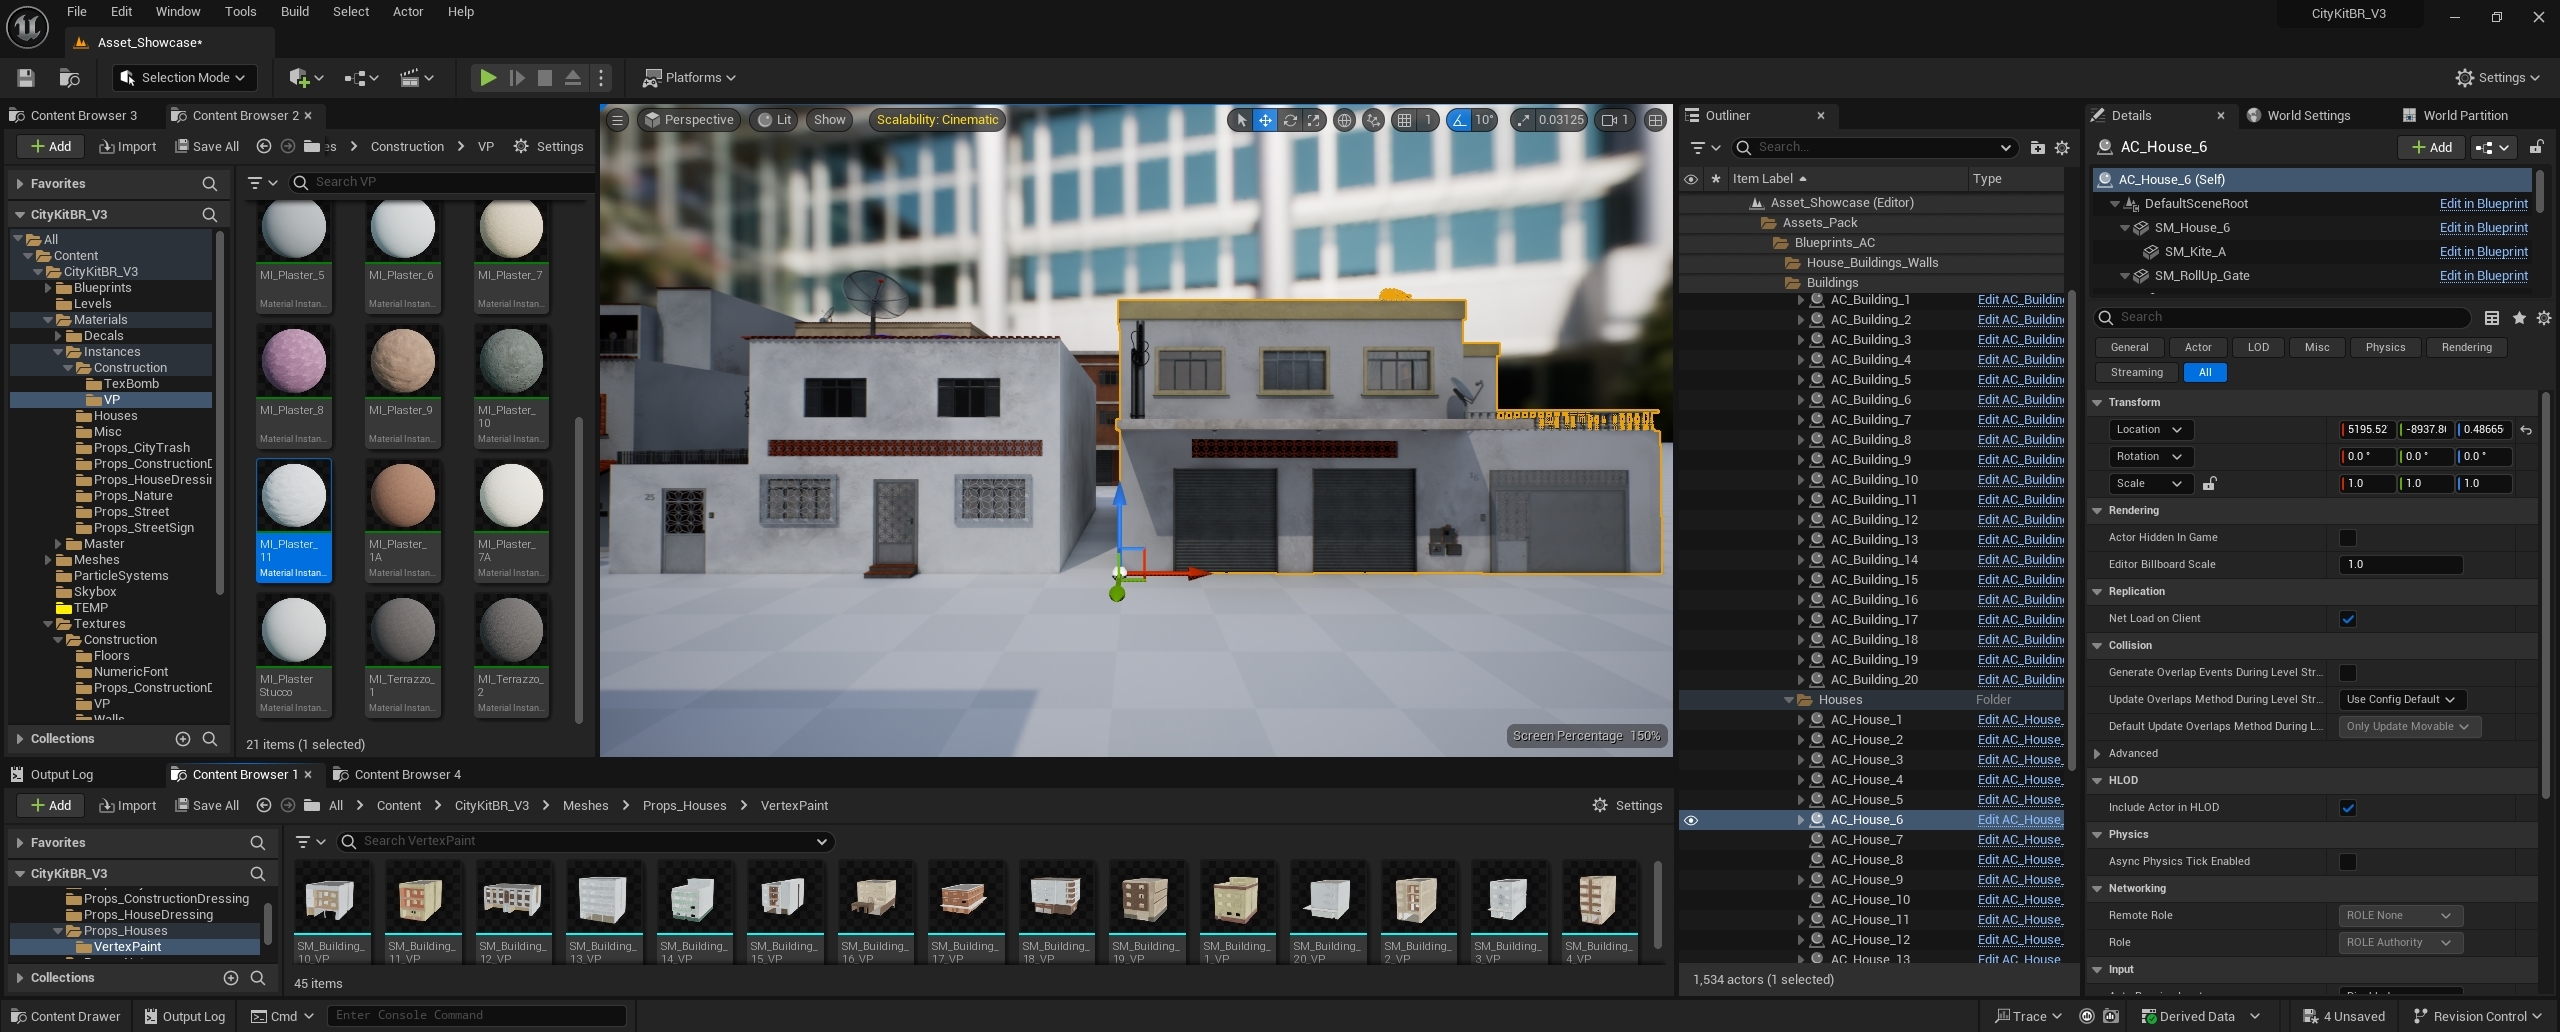Viewport: 2560px width, 1032px height.
Task: Open the Outliner filter options
Action: 1704,148
